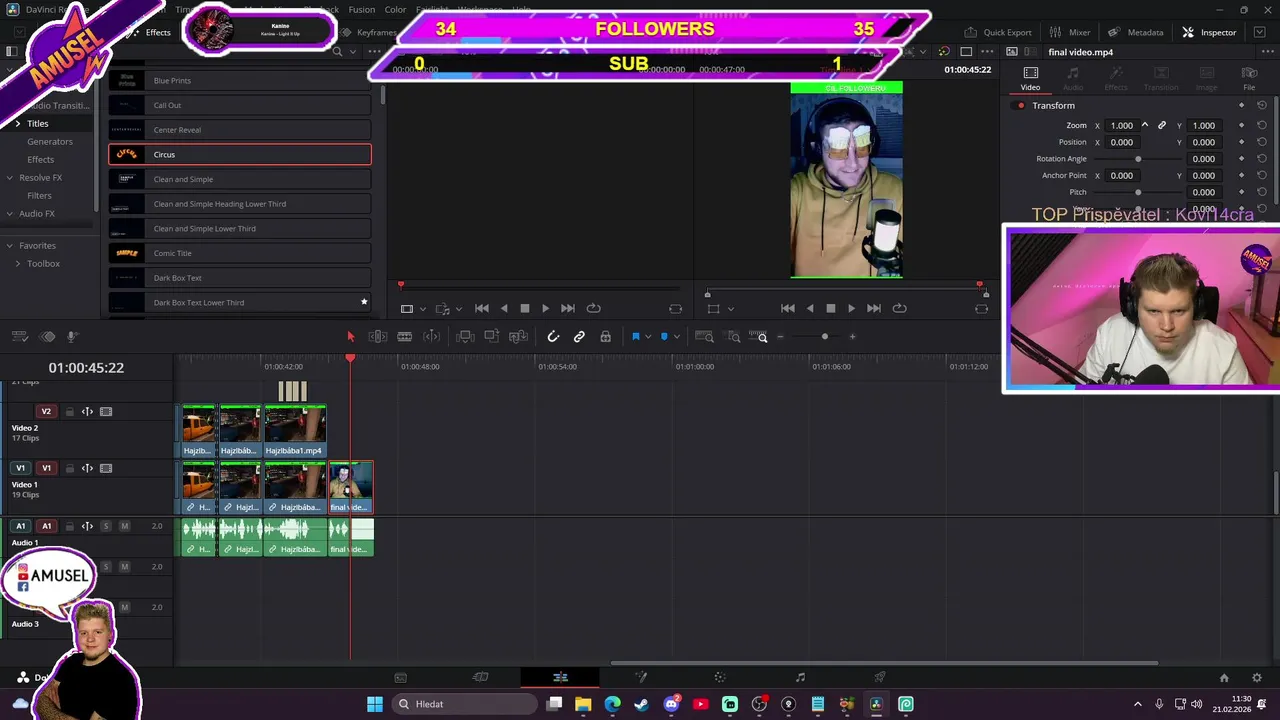The height and width of the screenshot is (720, 1280).
Task: Go to last frame in source viewer
Action: pos(568,308)
